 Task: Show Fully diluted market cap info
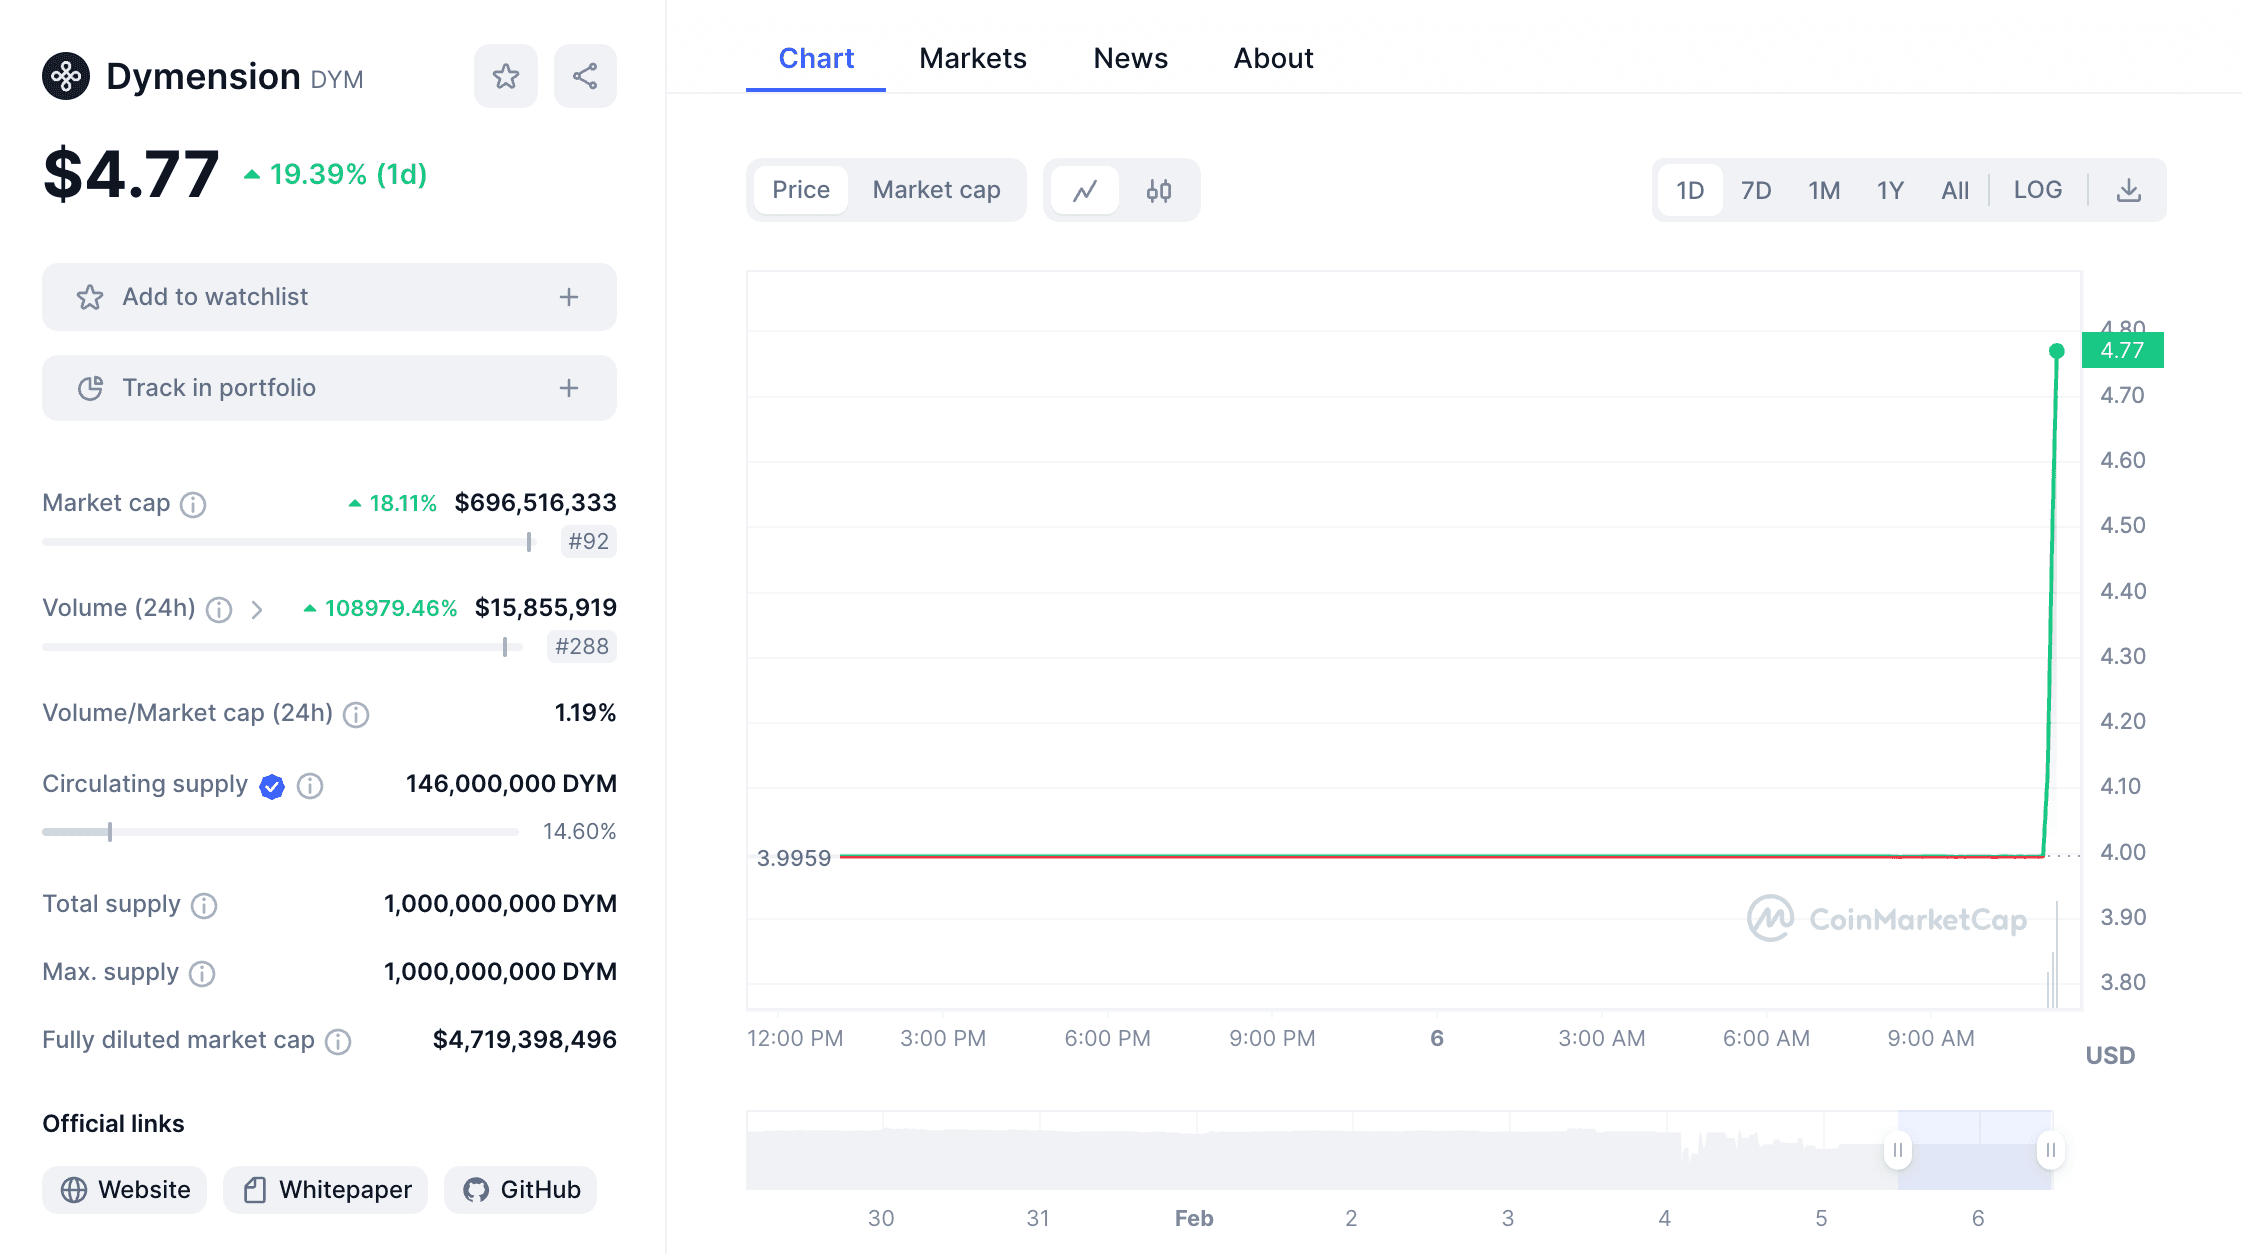338,1042
